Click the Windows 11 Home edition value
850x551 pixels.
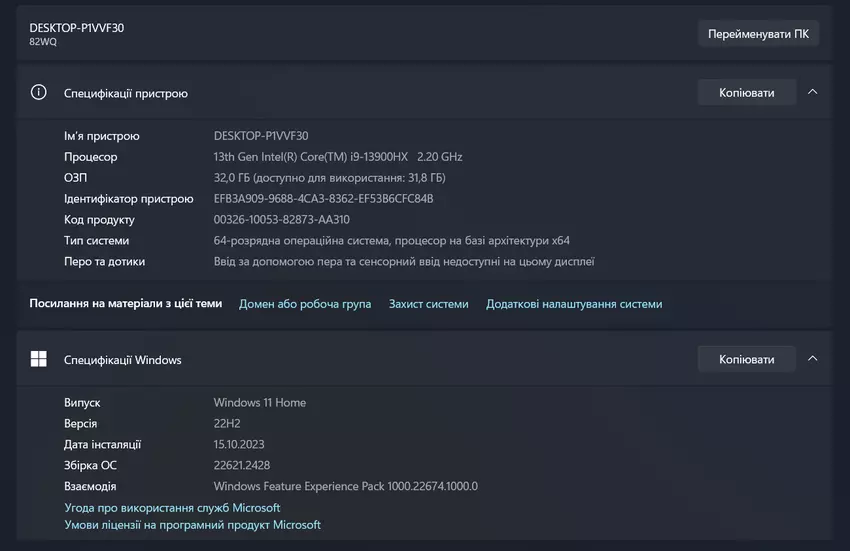(x=260, y=403)
